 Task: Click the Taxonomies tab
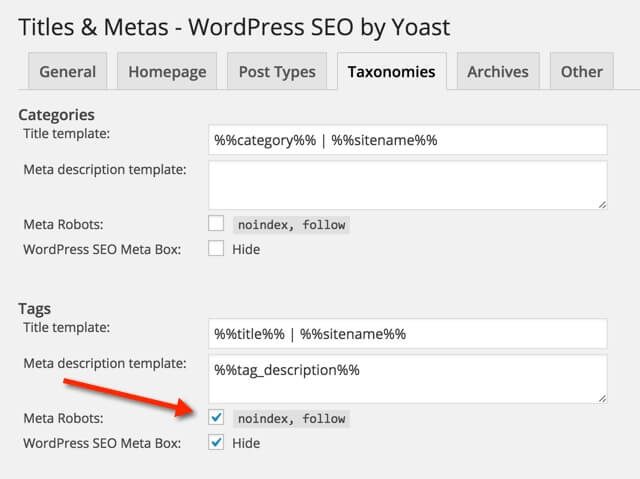391,71
